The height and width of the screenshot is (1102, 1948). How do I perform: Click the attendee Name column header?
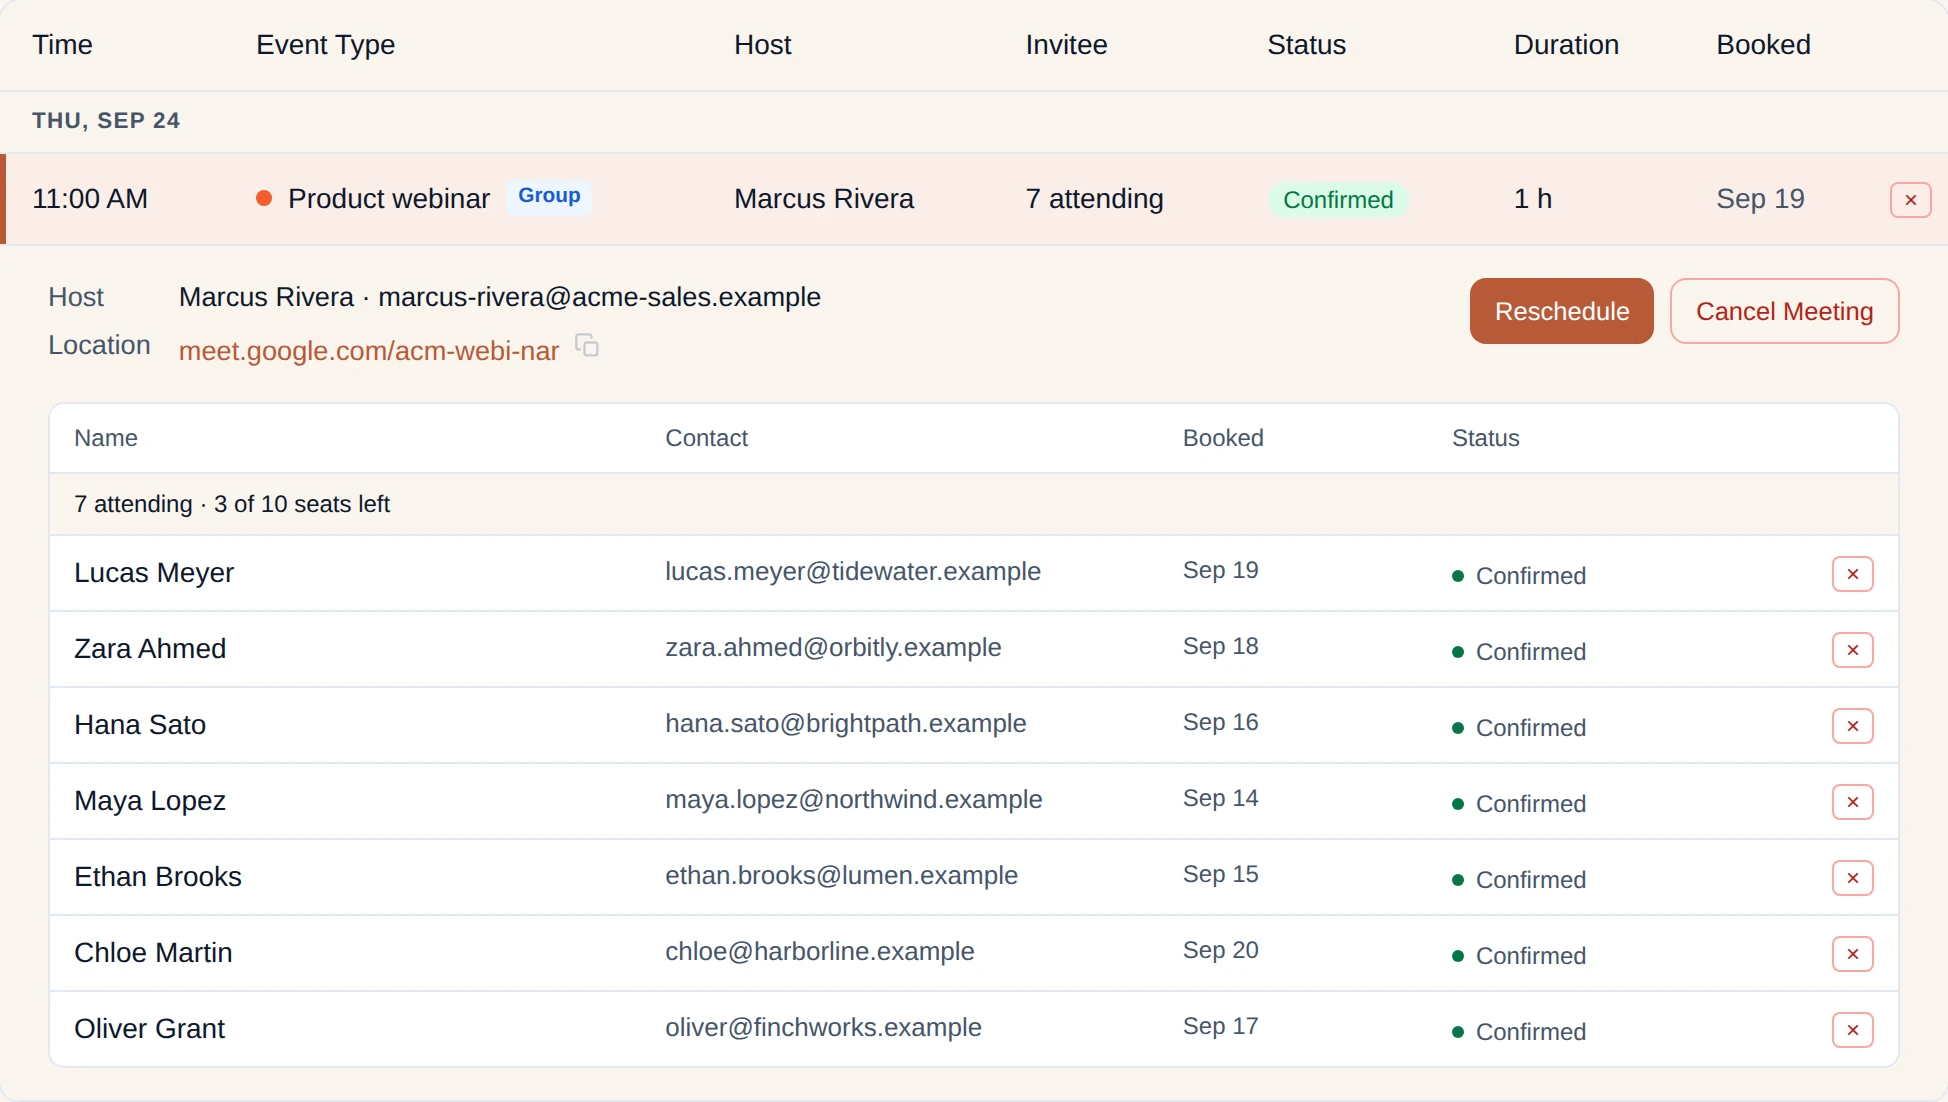point(106,438)
